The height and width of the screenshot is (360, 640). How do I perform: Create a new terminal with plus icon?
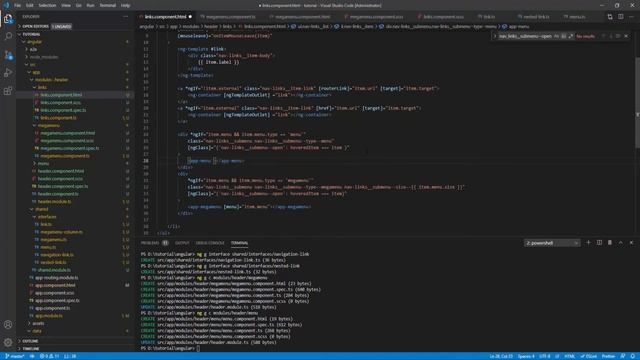588,243
